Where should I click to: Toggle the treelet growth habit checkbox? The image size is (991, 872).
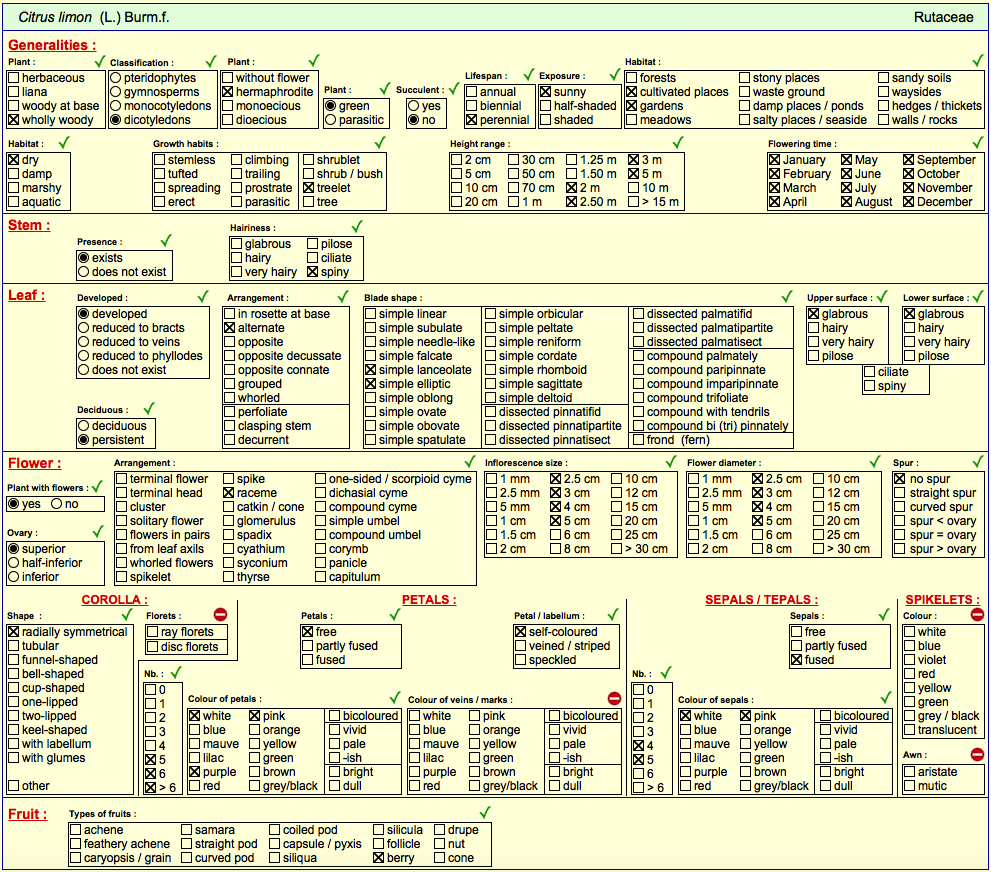[308, 188]
